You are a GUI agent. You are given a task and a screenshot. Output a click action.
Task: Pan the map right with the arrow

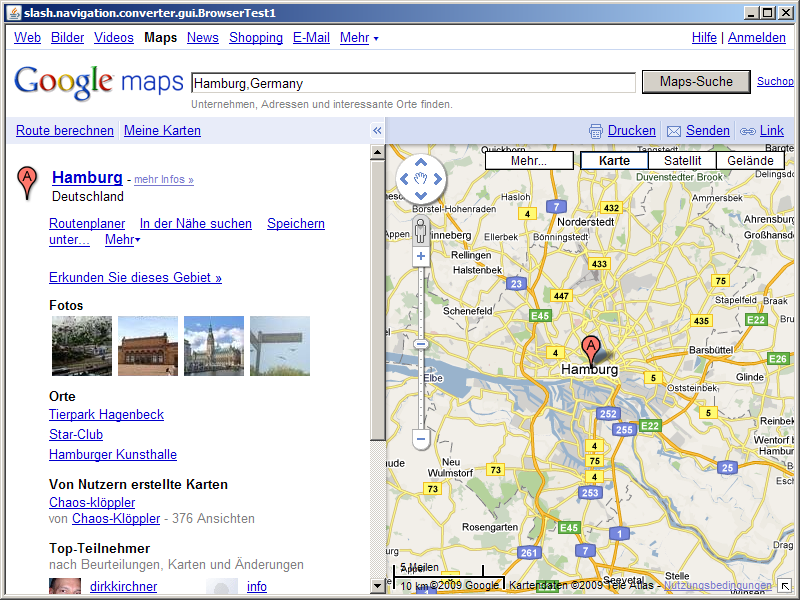point(437,179)
